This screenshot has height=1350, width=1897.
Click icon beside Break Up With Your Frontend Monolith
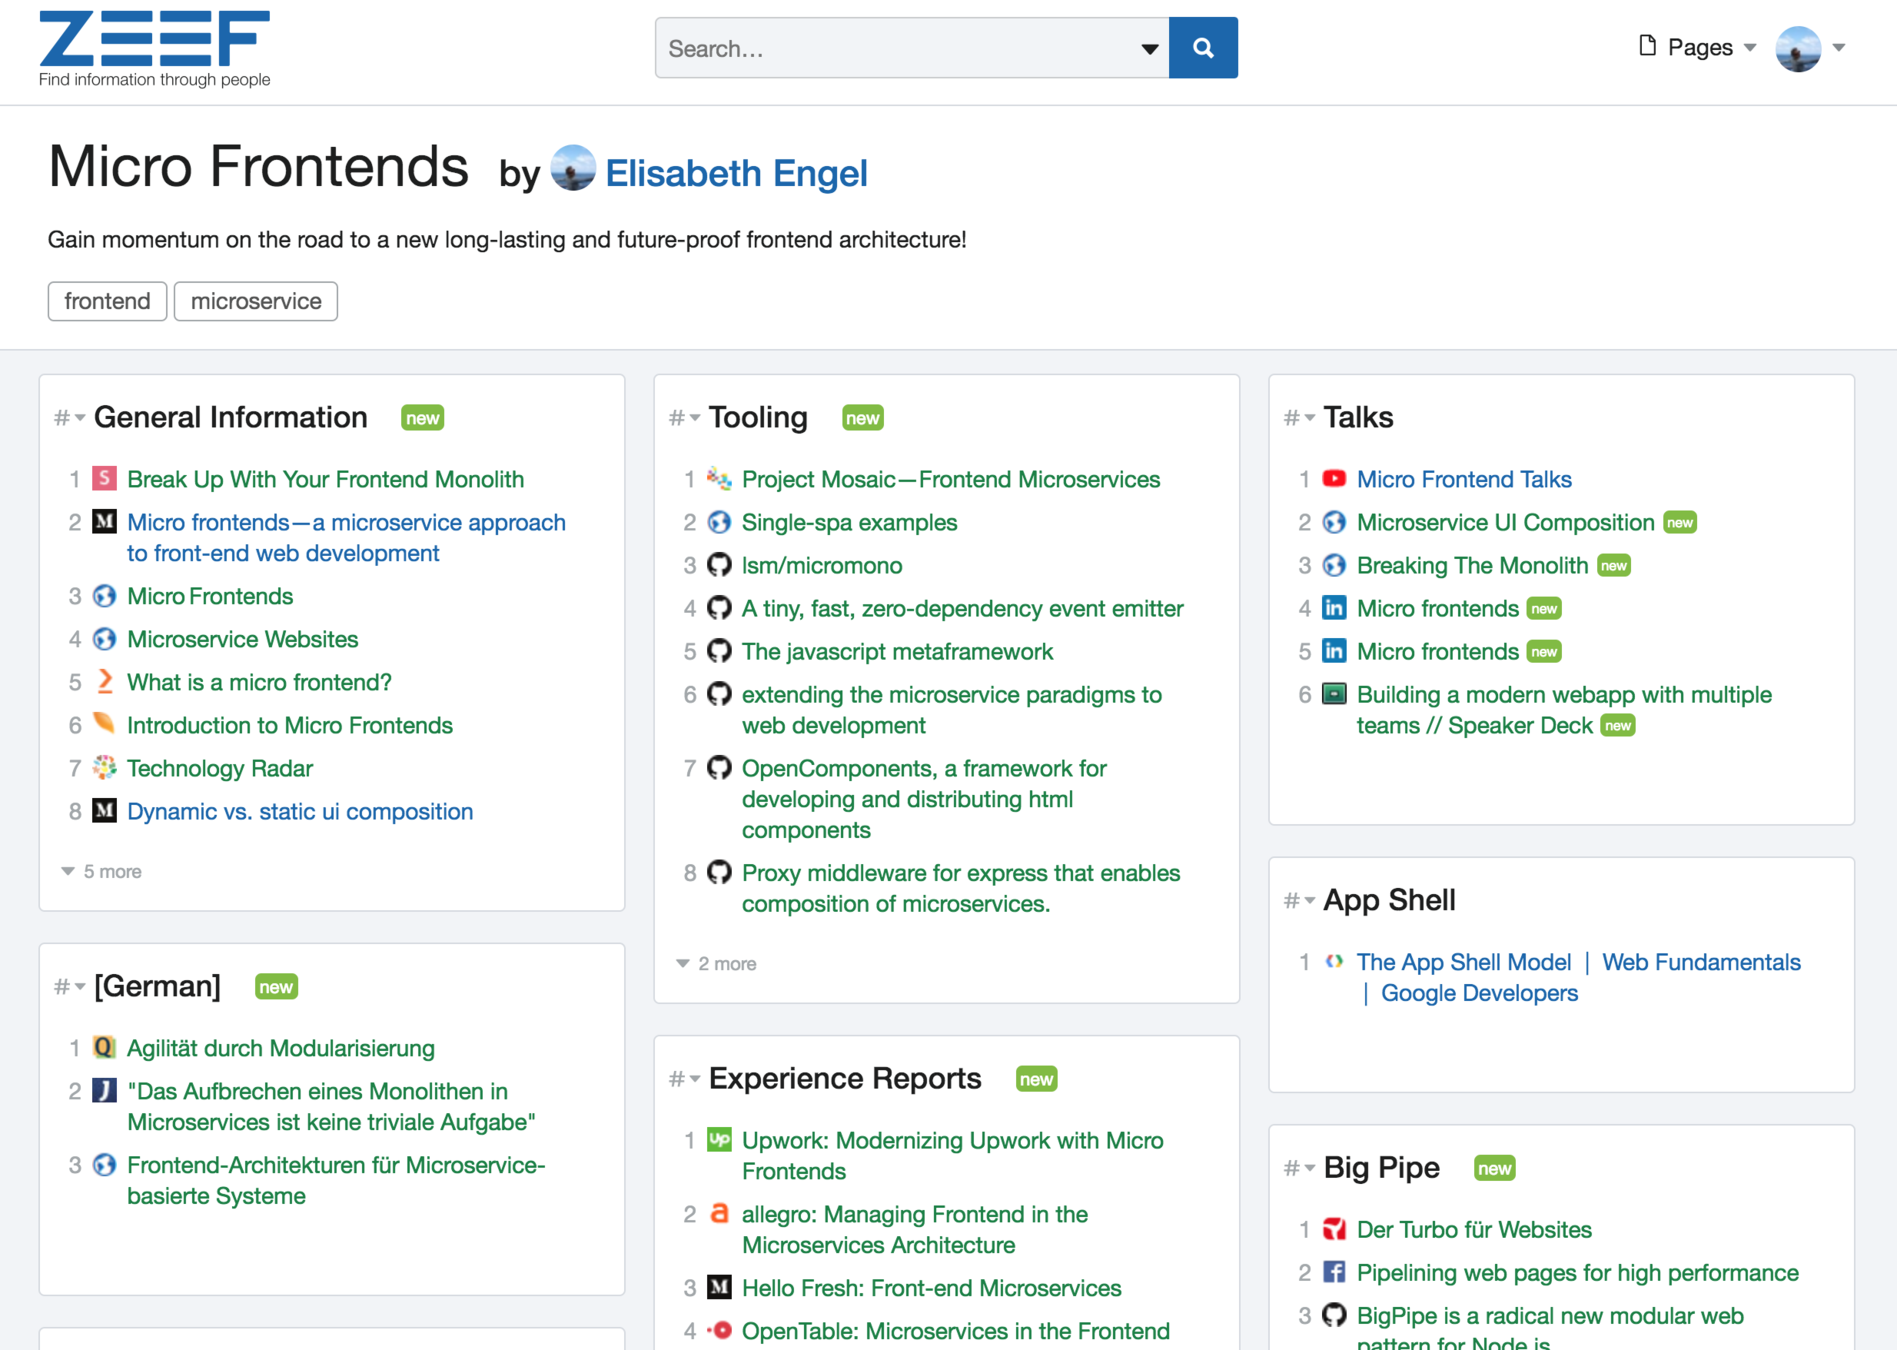pyautogui.click(x=104, y=478)
